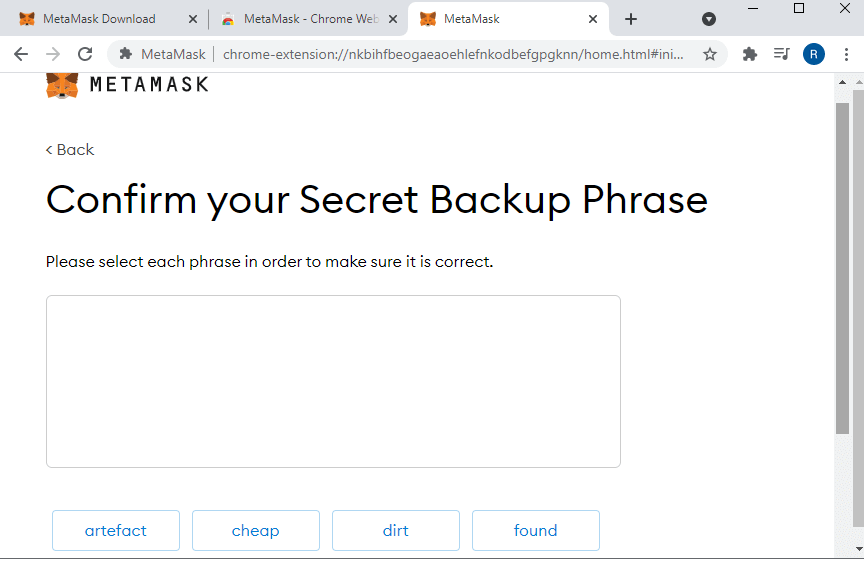The image size is (864, 566).
Task: Go back with the browser arrow
Action: 21,54
